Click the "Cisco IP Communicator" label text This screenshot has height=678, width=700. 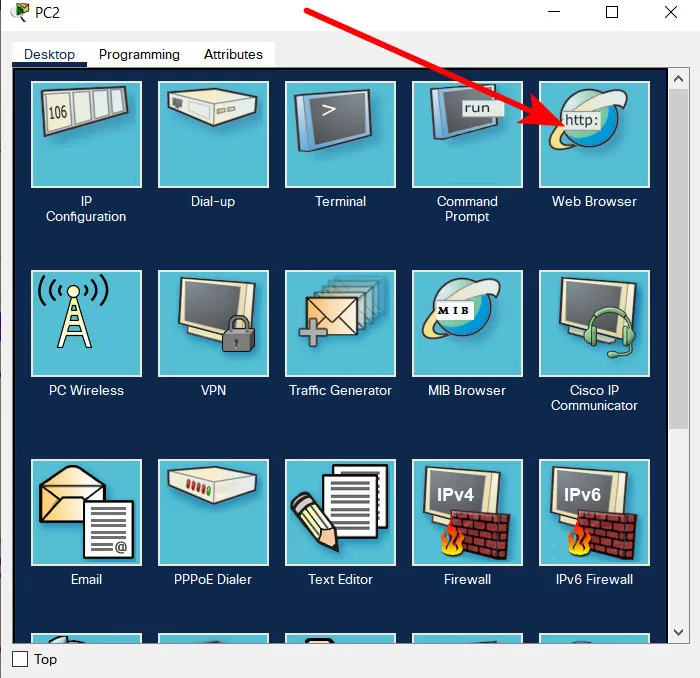click(594, 398)
